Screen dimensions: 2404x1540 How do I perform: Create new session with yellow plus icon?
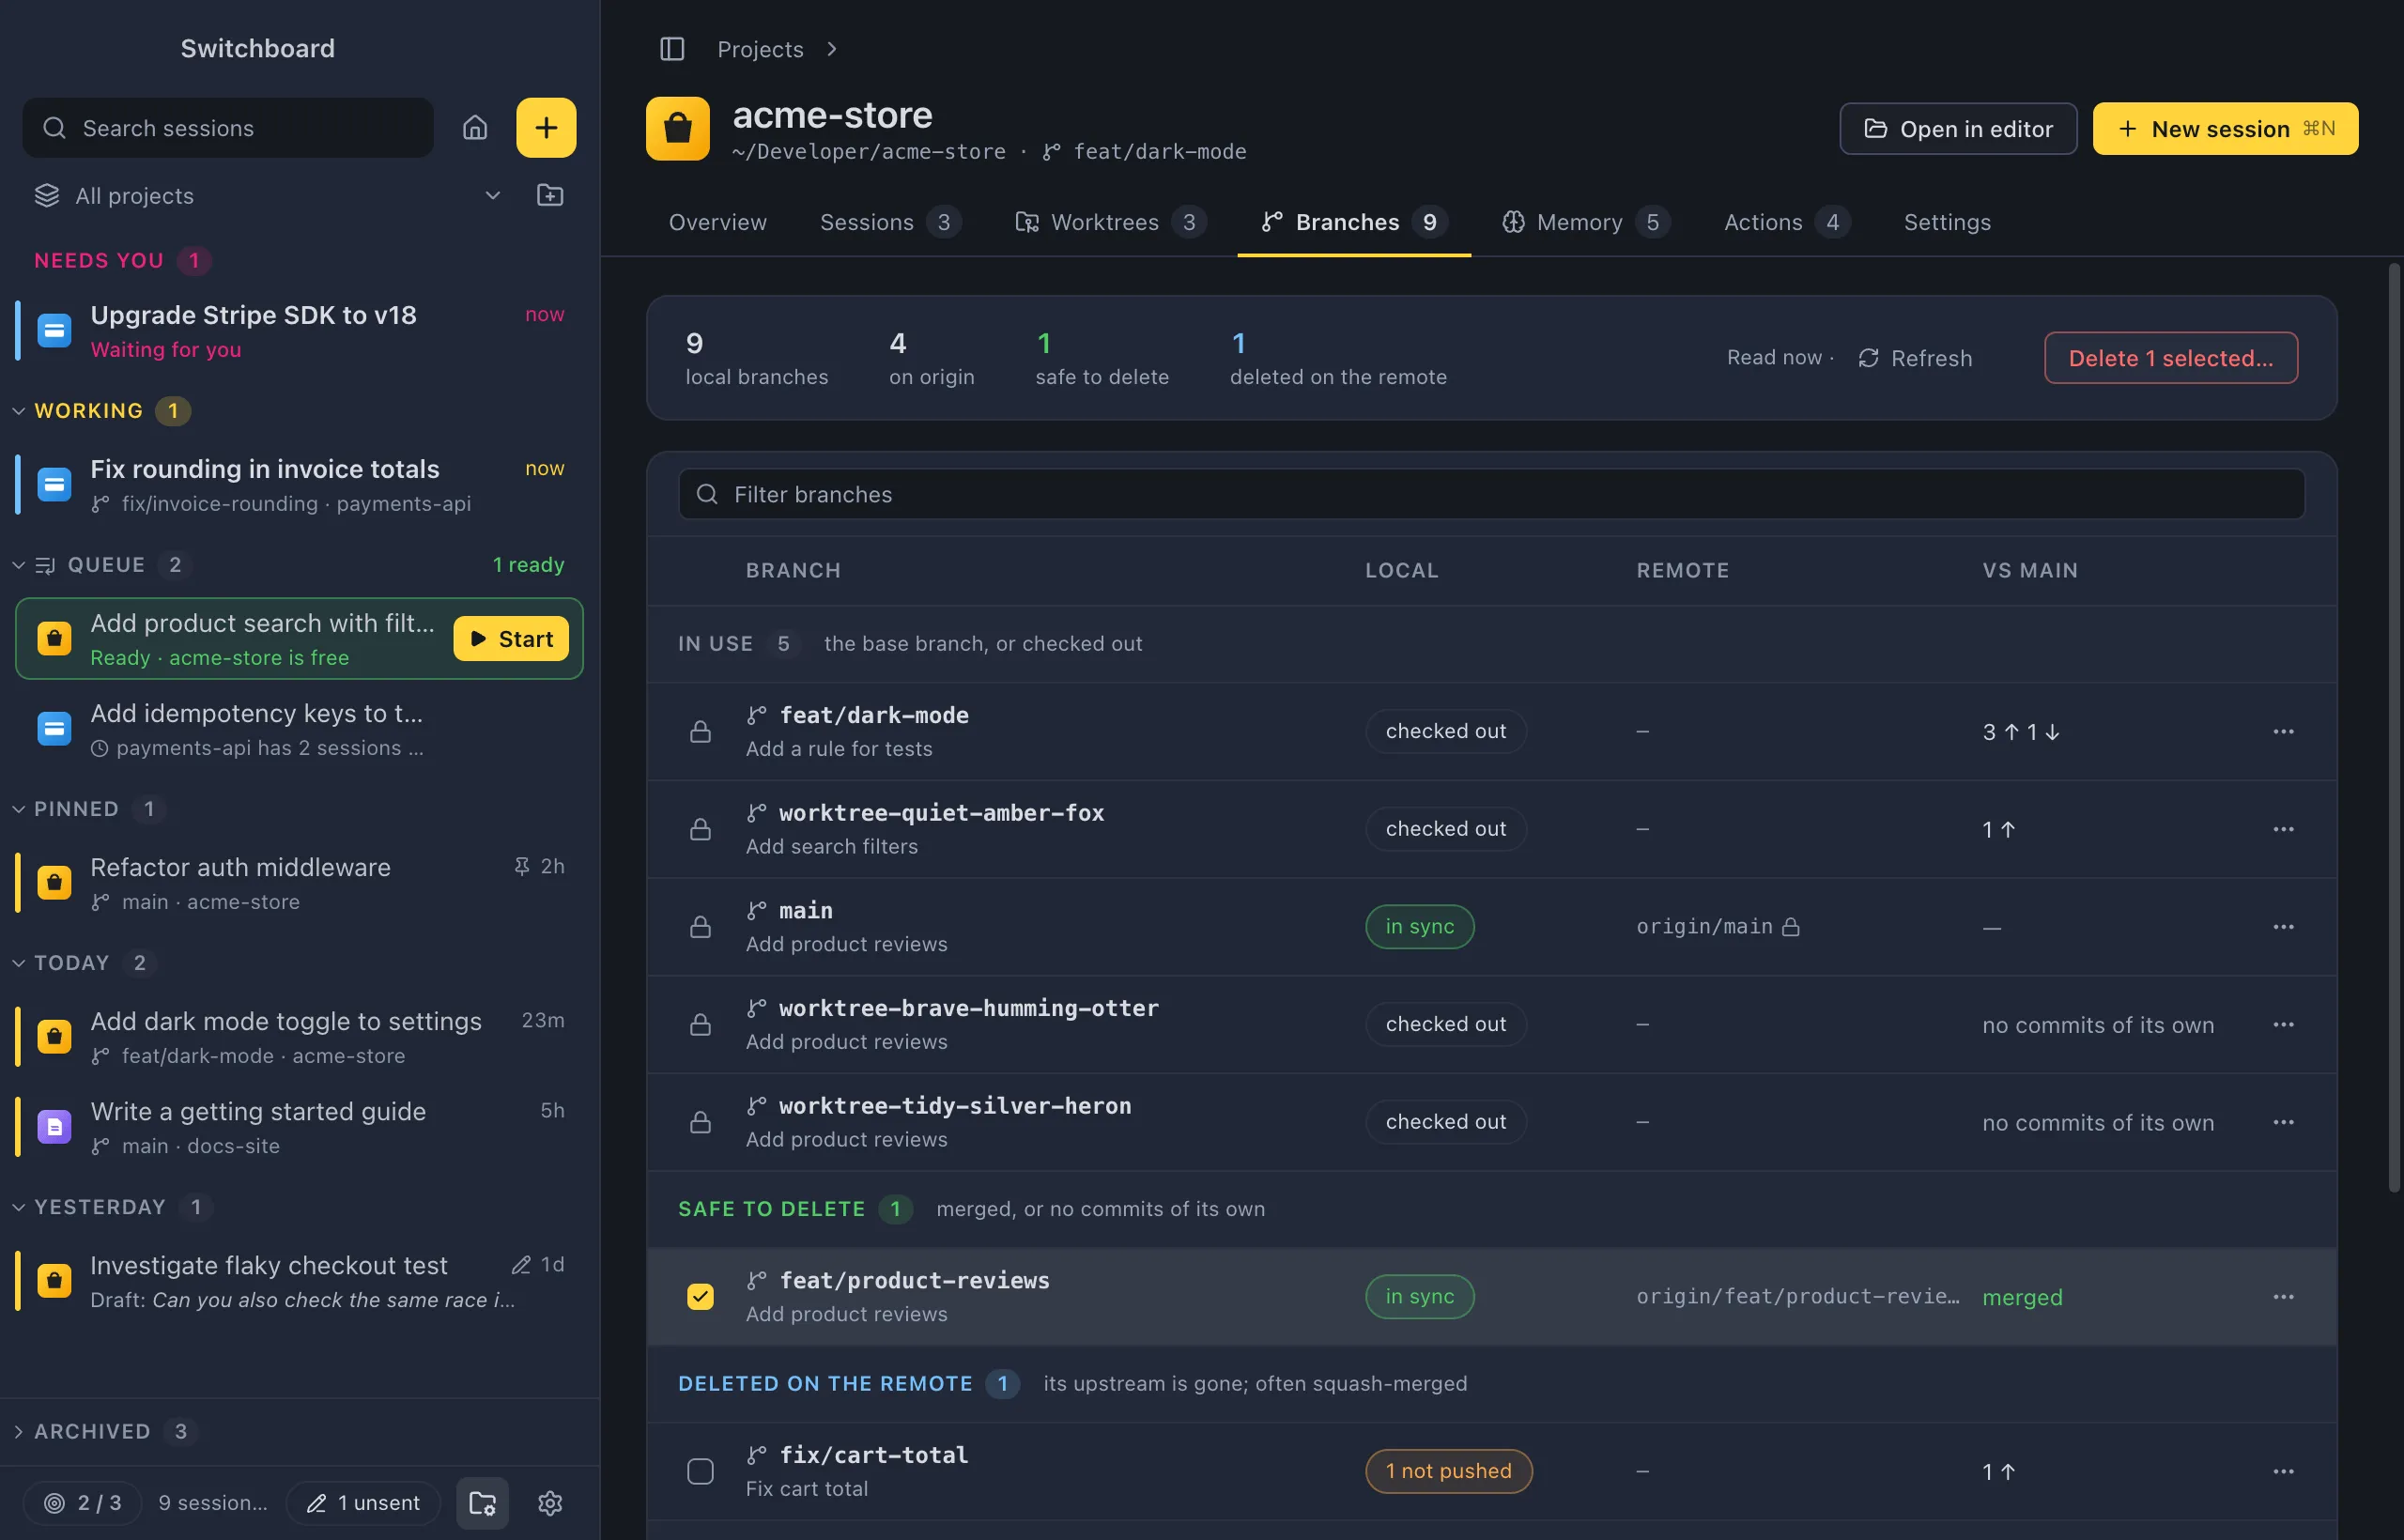coord(546,128)
